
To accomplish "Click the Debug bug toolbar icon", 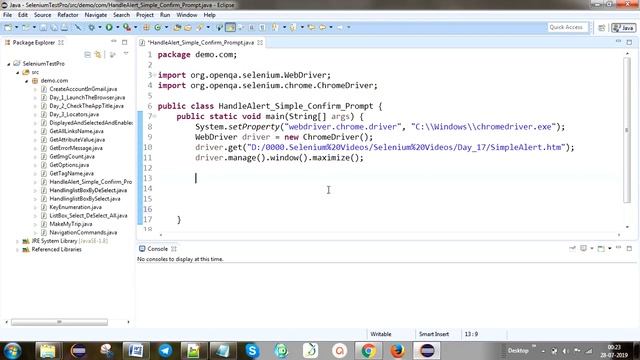I will tap(91, 27).
